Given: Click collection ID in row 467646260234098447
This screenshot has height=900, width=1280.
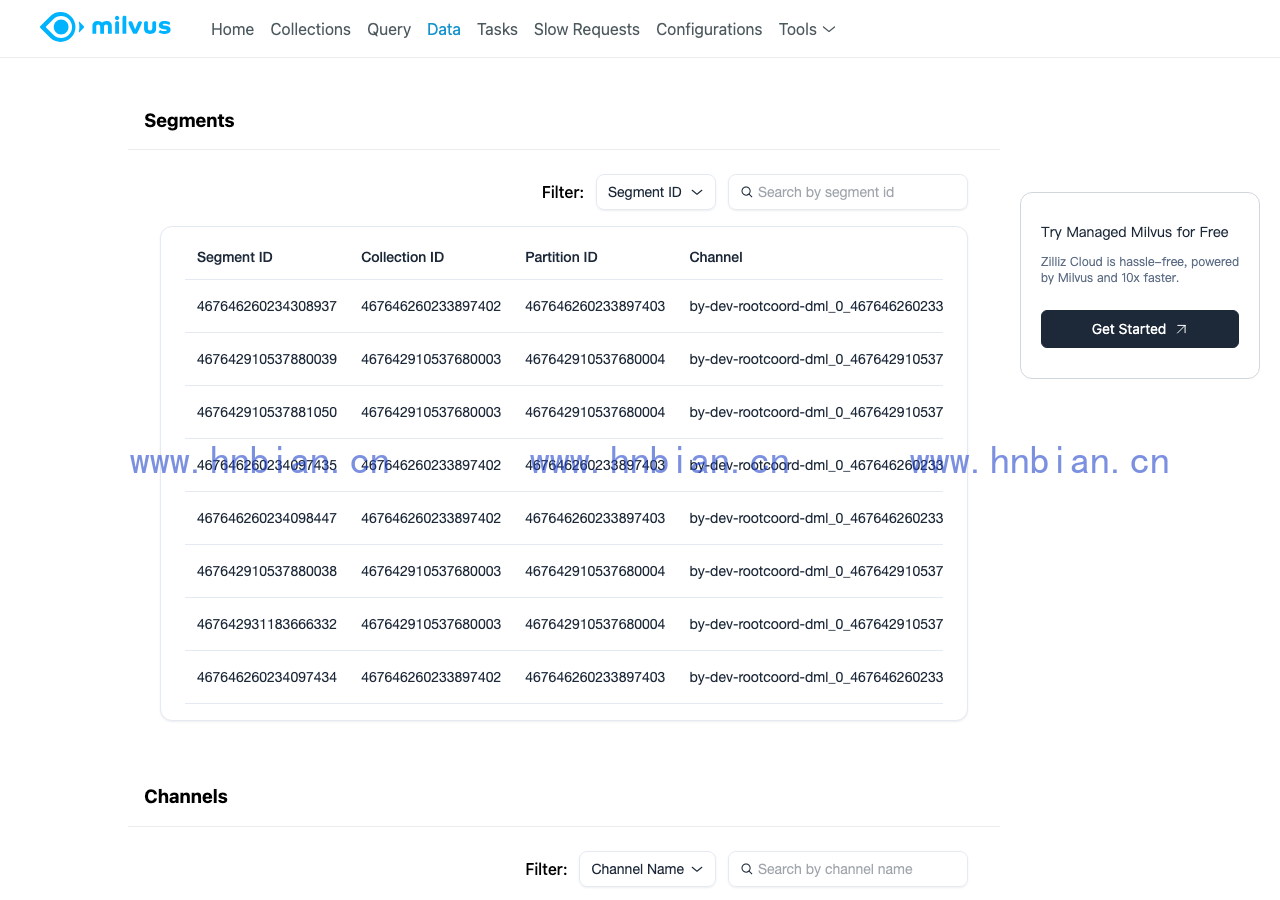Looking at the screenshot, I should coord(431,518).
